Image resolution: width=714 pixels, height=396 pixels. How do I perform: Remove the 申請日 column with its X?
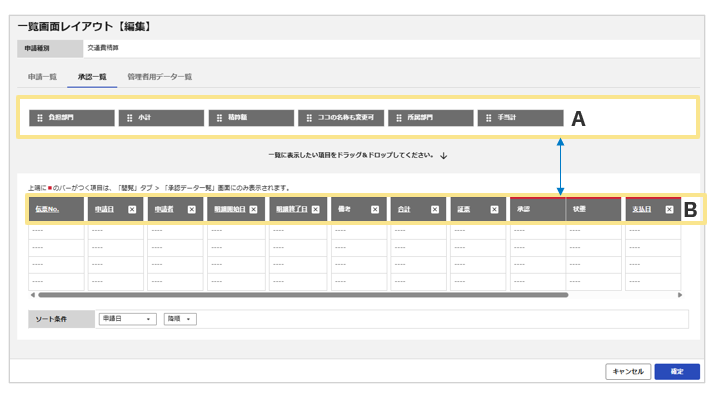pyautogui.click(x=132, y=209)
